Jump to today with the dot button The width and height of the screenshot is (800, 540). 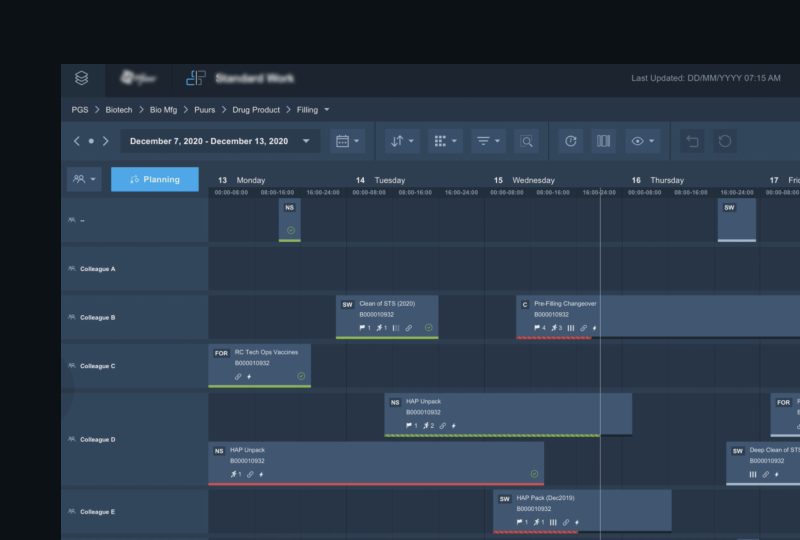click(x=91, y=141)
